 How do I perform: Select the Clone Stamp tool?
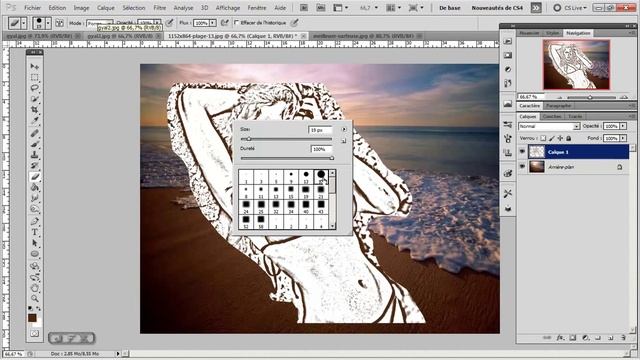click(x=35, y=155)
